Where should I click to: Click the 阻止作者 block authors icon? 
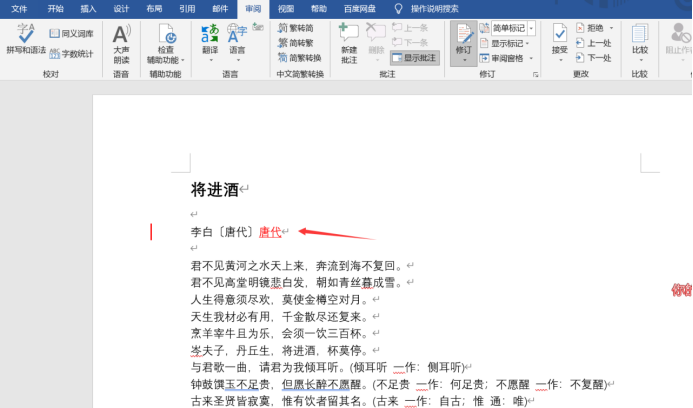pos(680,33)
